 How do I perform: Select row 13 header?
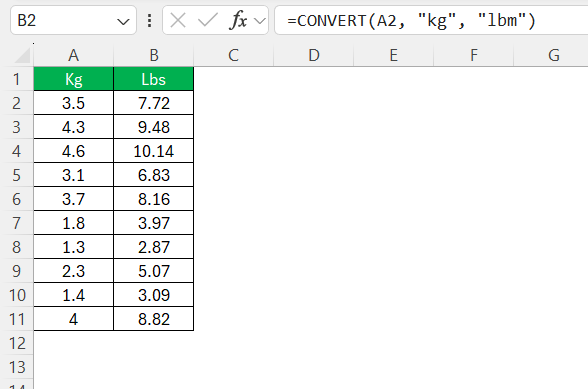coord(16,367)
